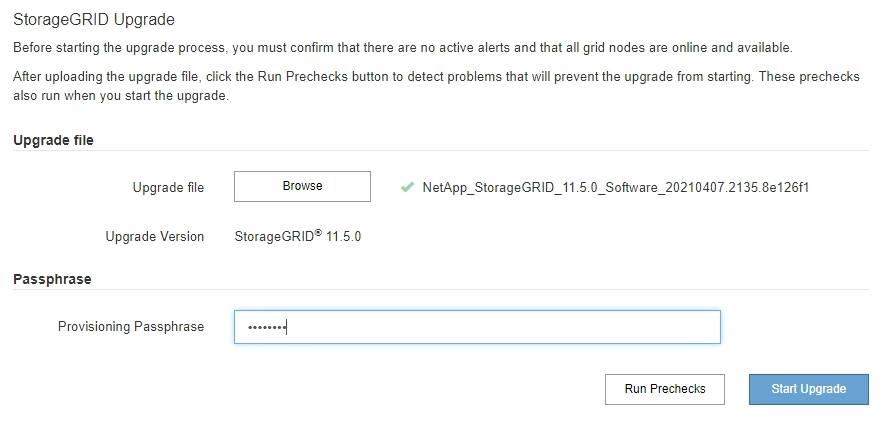Click the 'Upgrade file' label beside the Browse button
Screen dimensions: 890x425
pyautogui.click(x=168, y=188)
